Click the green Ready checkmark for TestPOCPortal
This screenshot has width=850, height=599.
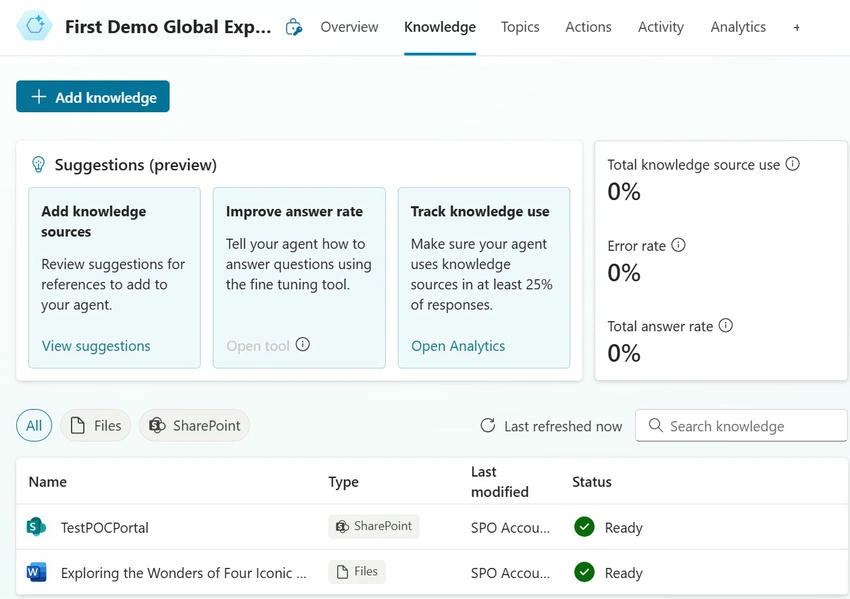(584, 527)
